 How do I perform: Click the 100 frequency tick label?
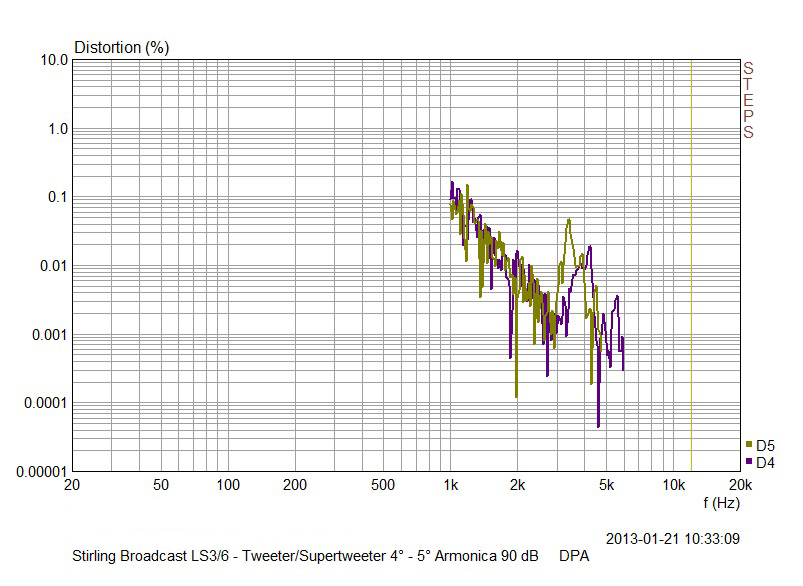[x=228, y=485]
